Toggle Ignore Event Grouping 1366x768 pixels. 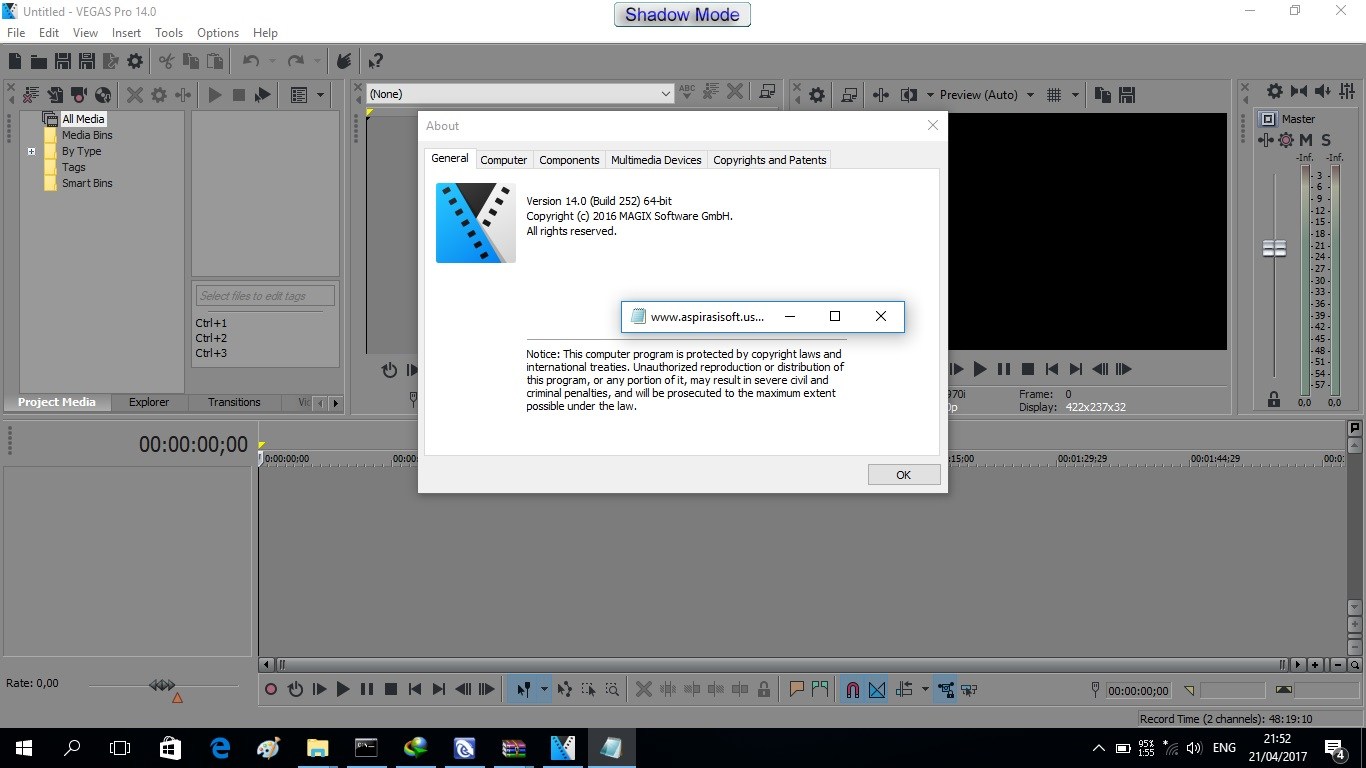point(969,689)
